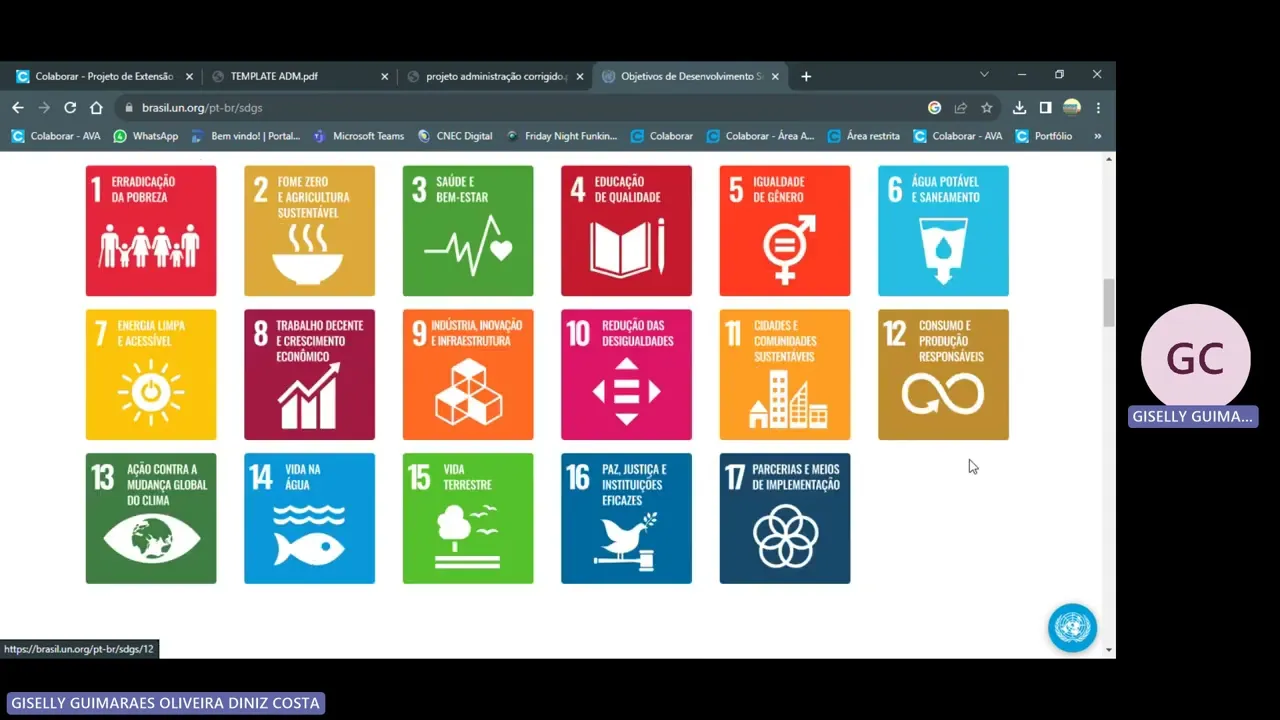The height and width of the screenshot is (720, 1280).
Task: Open SDG 1 Erradicação da Pobreza tile
Action: coord(151,231)
